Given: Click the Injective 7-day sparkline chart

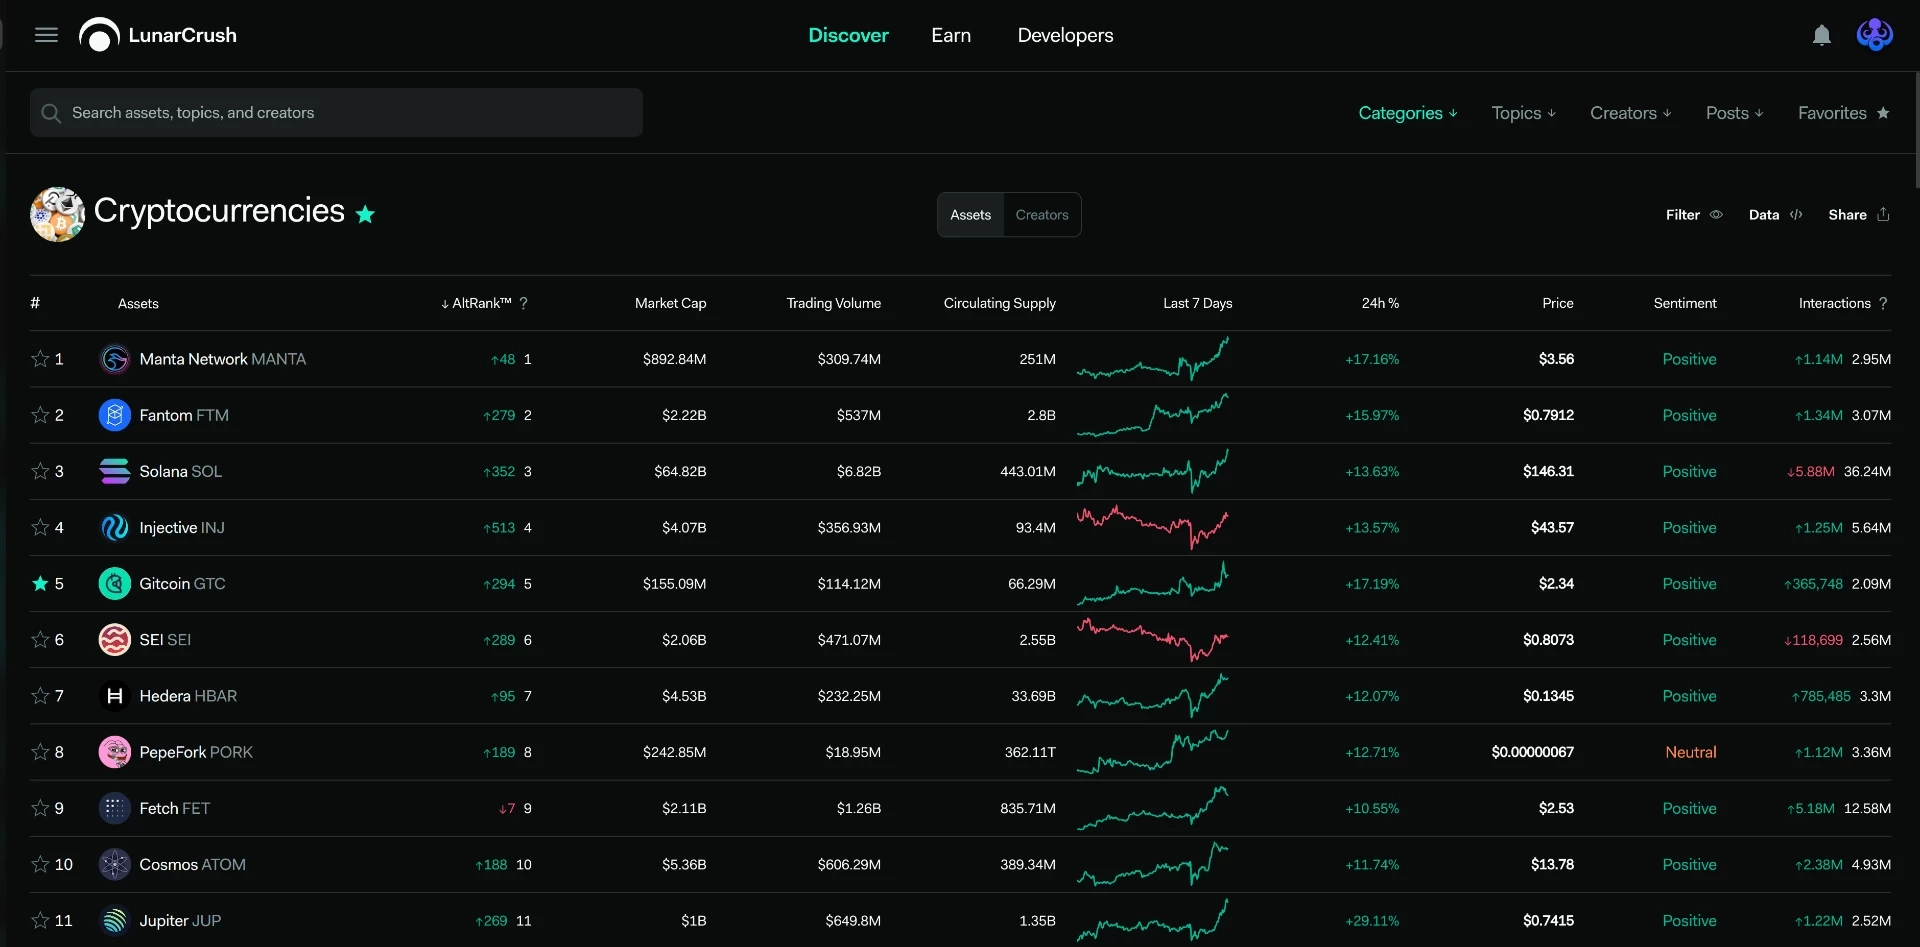Looking at the screenshot, I should click(x=1153, y=528).
